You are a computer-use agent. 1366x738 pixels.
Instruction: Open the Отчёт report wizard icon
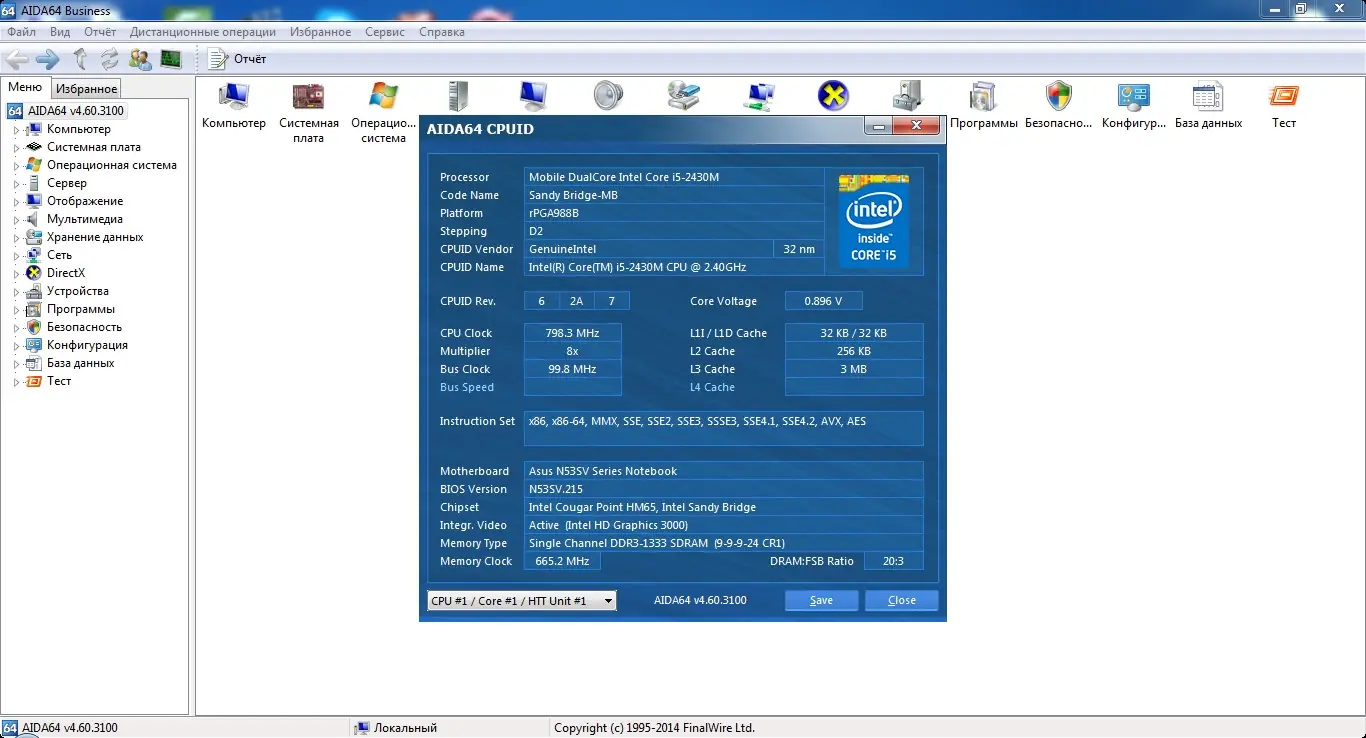[218, 58]
